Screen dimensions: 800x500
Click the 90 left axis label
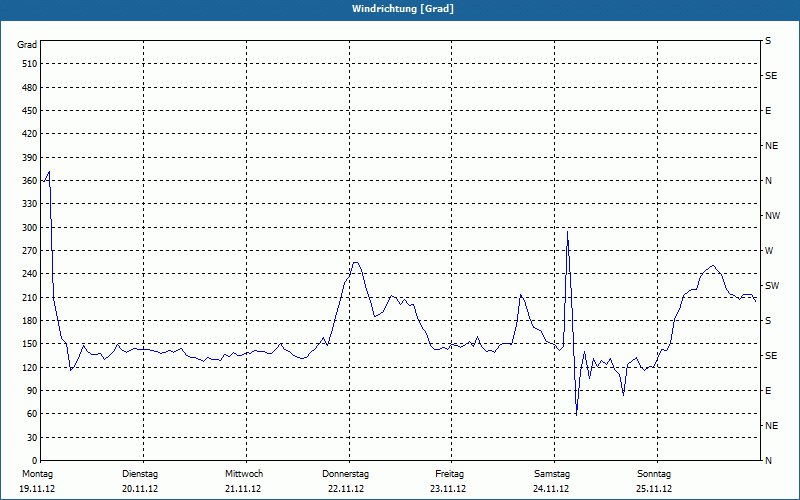[x=32, y=390]
